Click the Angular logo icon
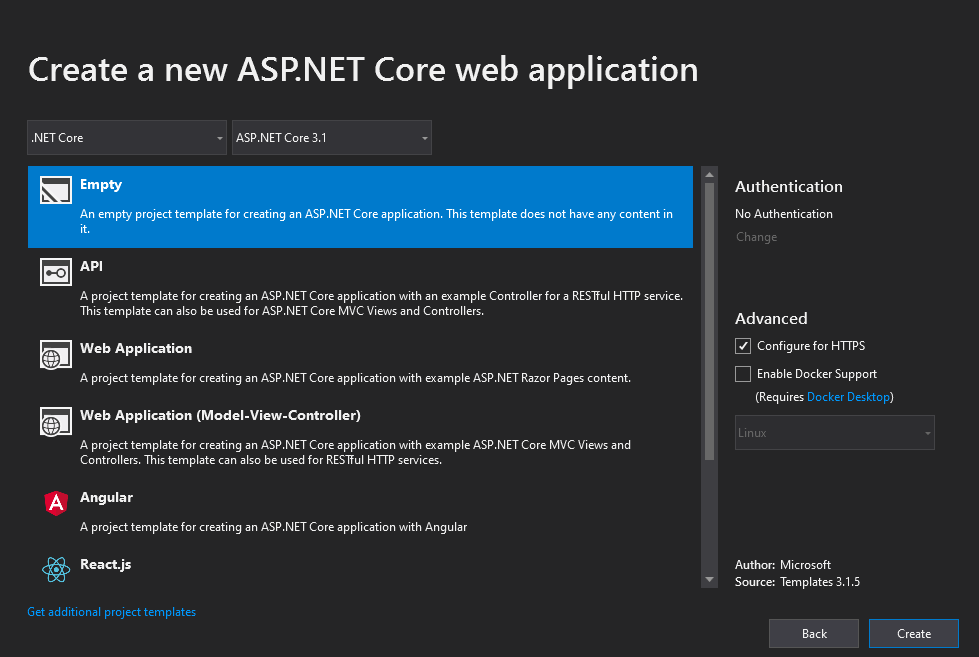This screenshot has width=979, height=657. click(55, 503)
